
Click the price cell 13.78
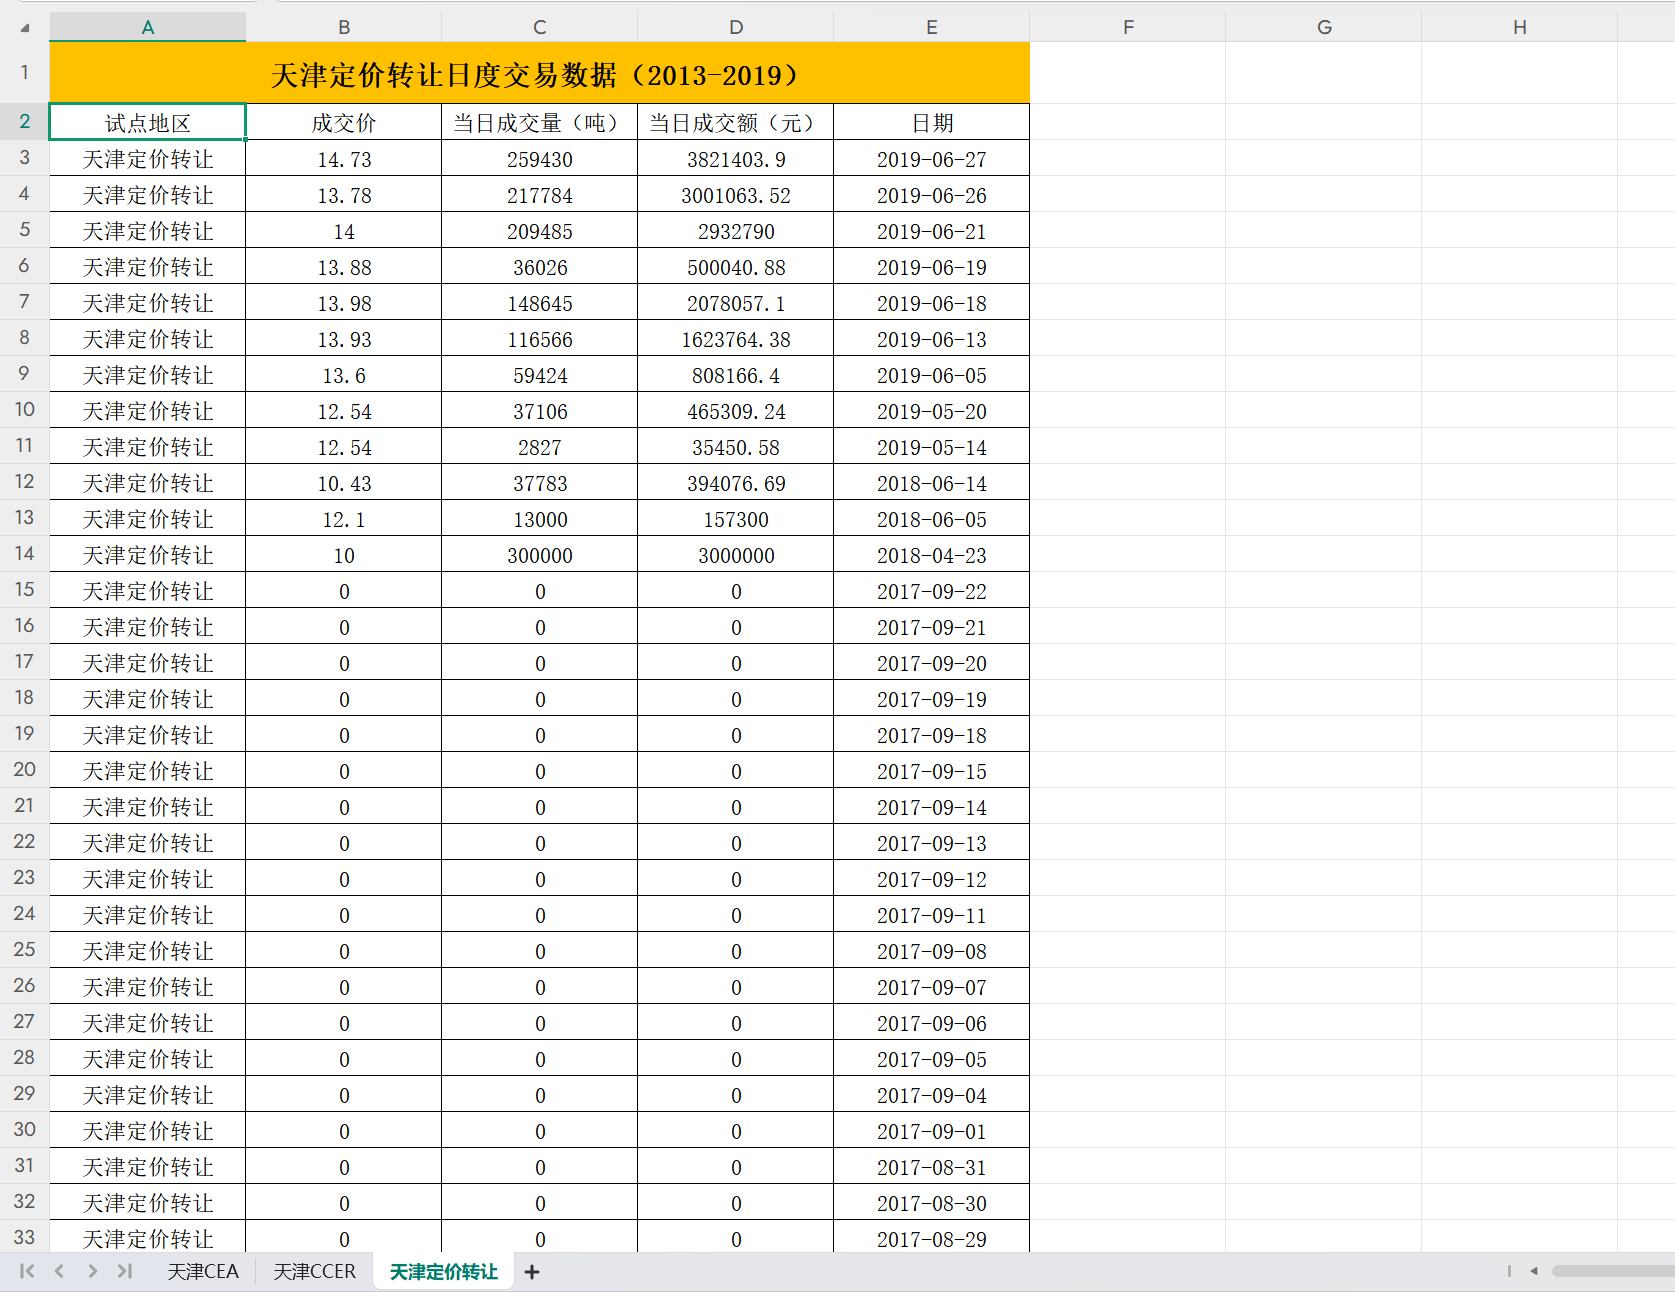coord(344,194)
